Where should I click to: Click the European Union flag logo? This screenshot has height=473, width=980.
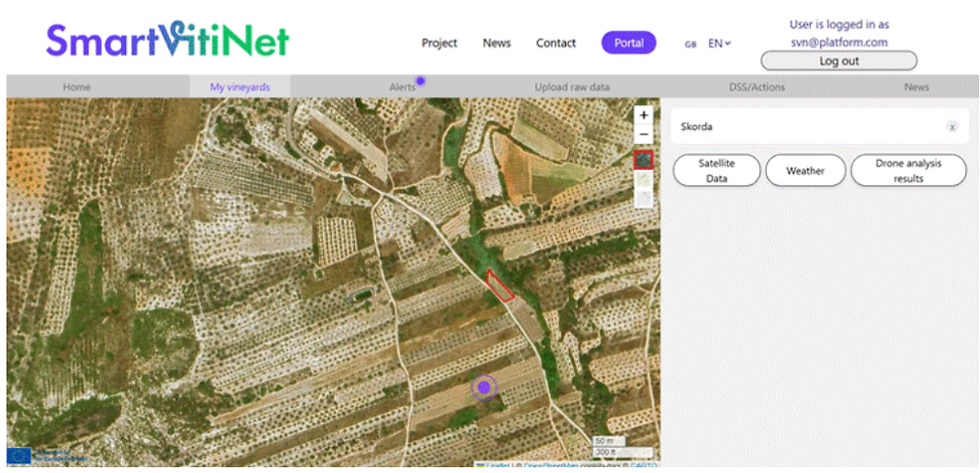coord(19,456)
